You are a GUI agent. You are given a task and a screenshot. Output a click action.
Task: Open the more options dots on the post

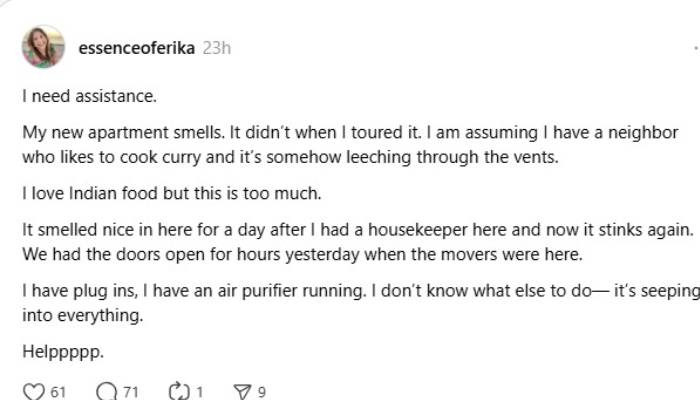tap(695, 45)
